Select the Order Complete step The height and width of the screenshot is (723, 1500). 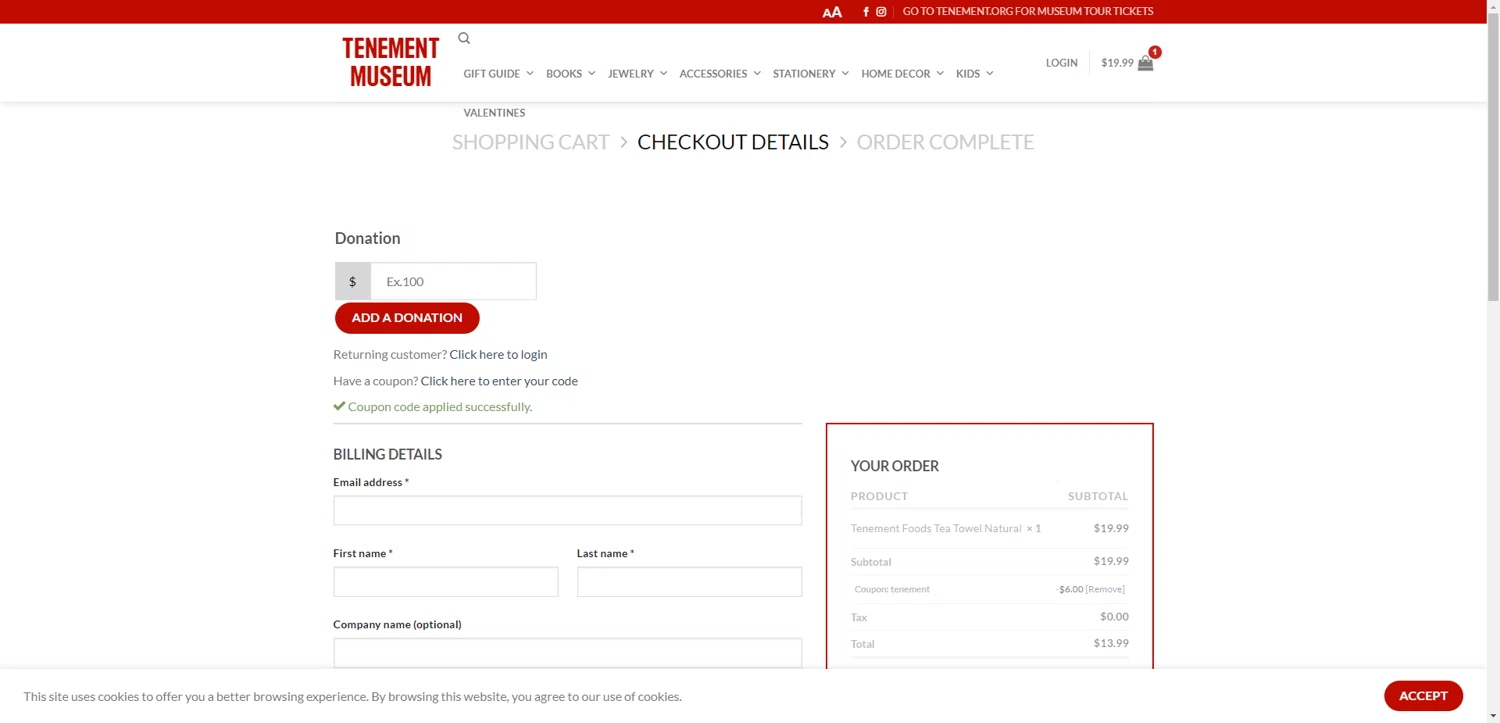point(945,142)
